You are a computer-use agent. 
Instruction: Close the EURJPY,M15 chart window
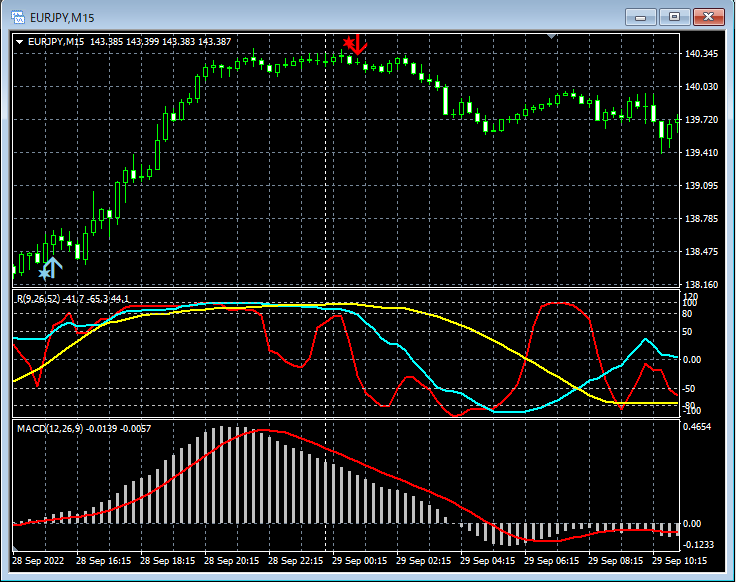(x=708, y=17)
